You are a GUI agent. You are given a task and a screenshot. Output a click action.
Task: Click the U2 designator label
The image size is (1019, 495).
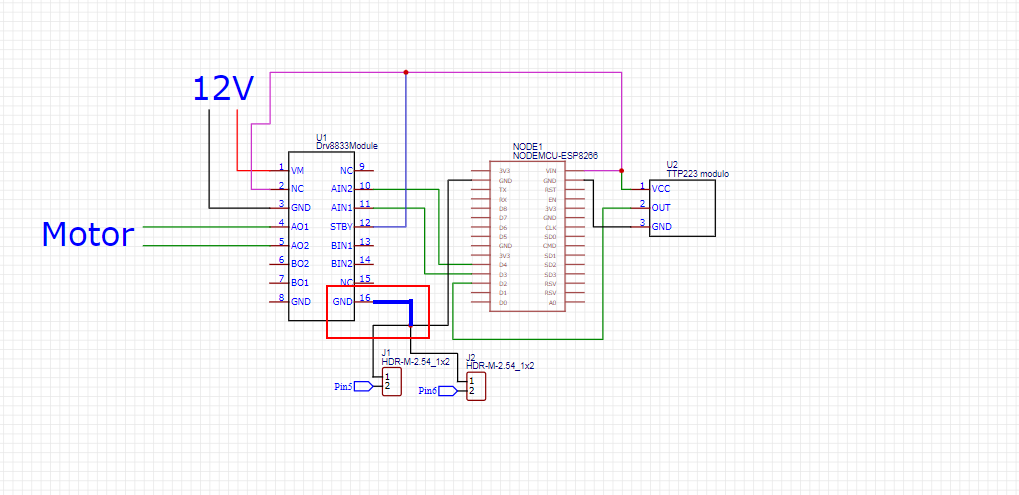671,166
